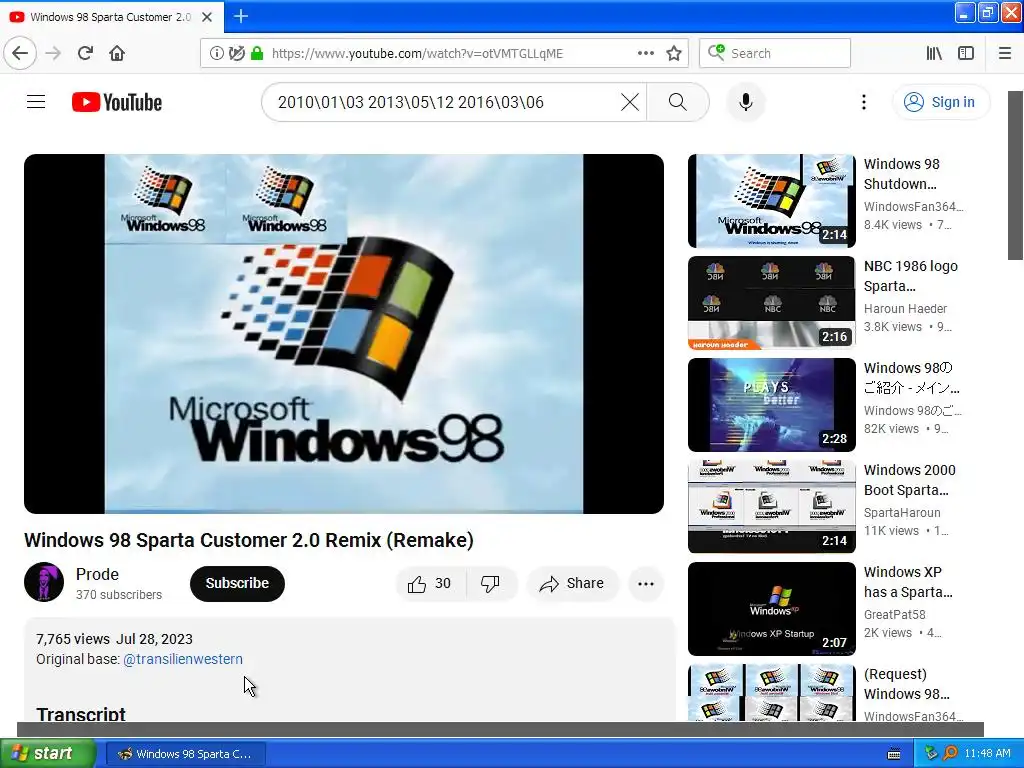Open the (Request) Windows 98 video title
This screenshot has width=1024, height=768.
tap(906, 684)
